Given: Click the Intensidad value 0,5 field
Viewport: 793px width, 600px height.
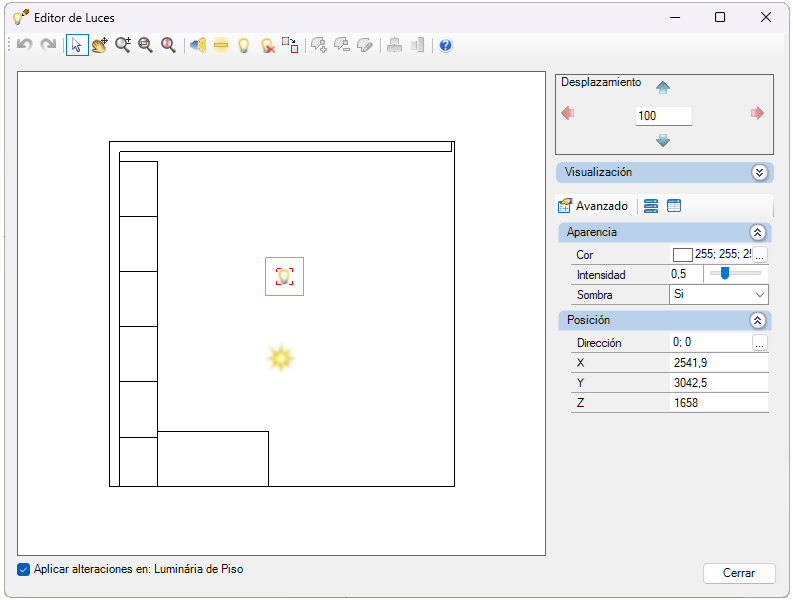Looking at the screenshot, I should 686,274.
